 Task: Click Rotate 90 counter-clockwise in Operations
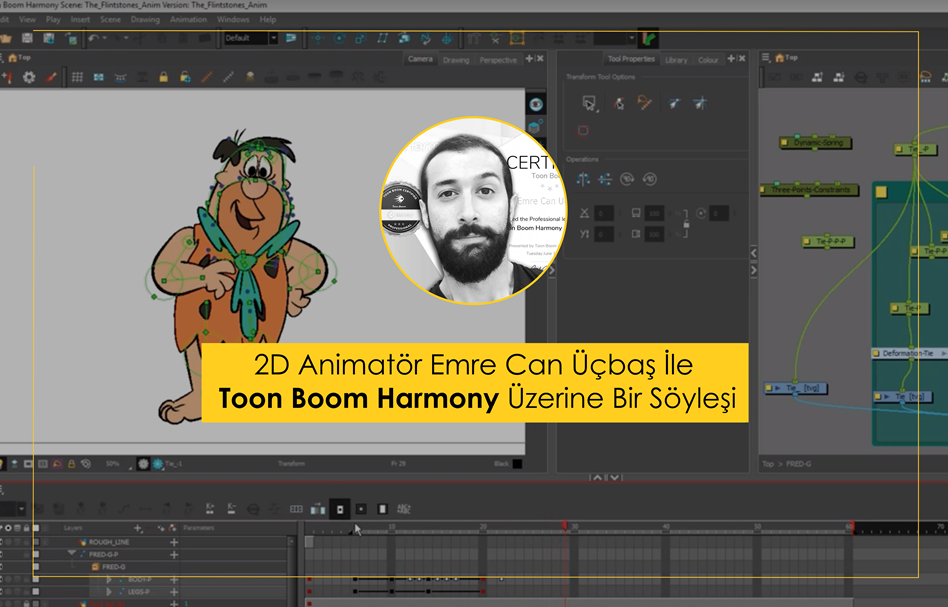649,179
